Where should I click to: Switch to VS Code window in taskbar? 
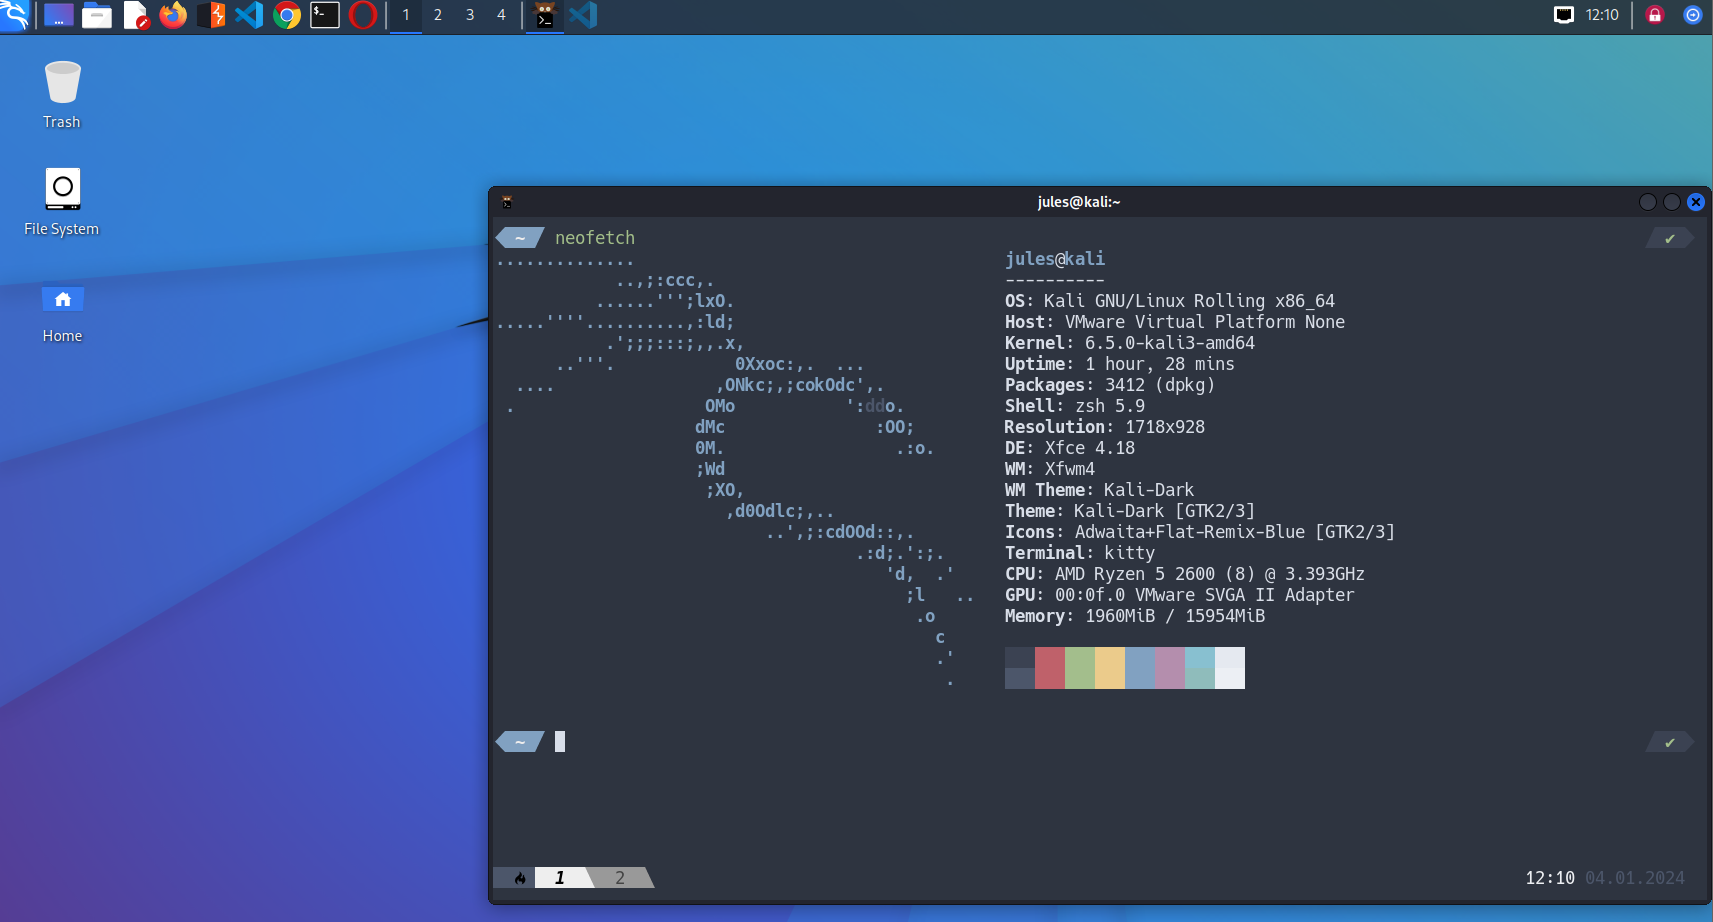click(x=583, y=15)
